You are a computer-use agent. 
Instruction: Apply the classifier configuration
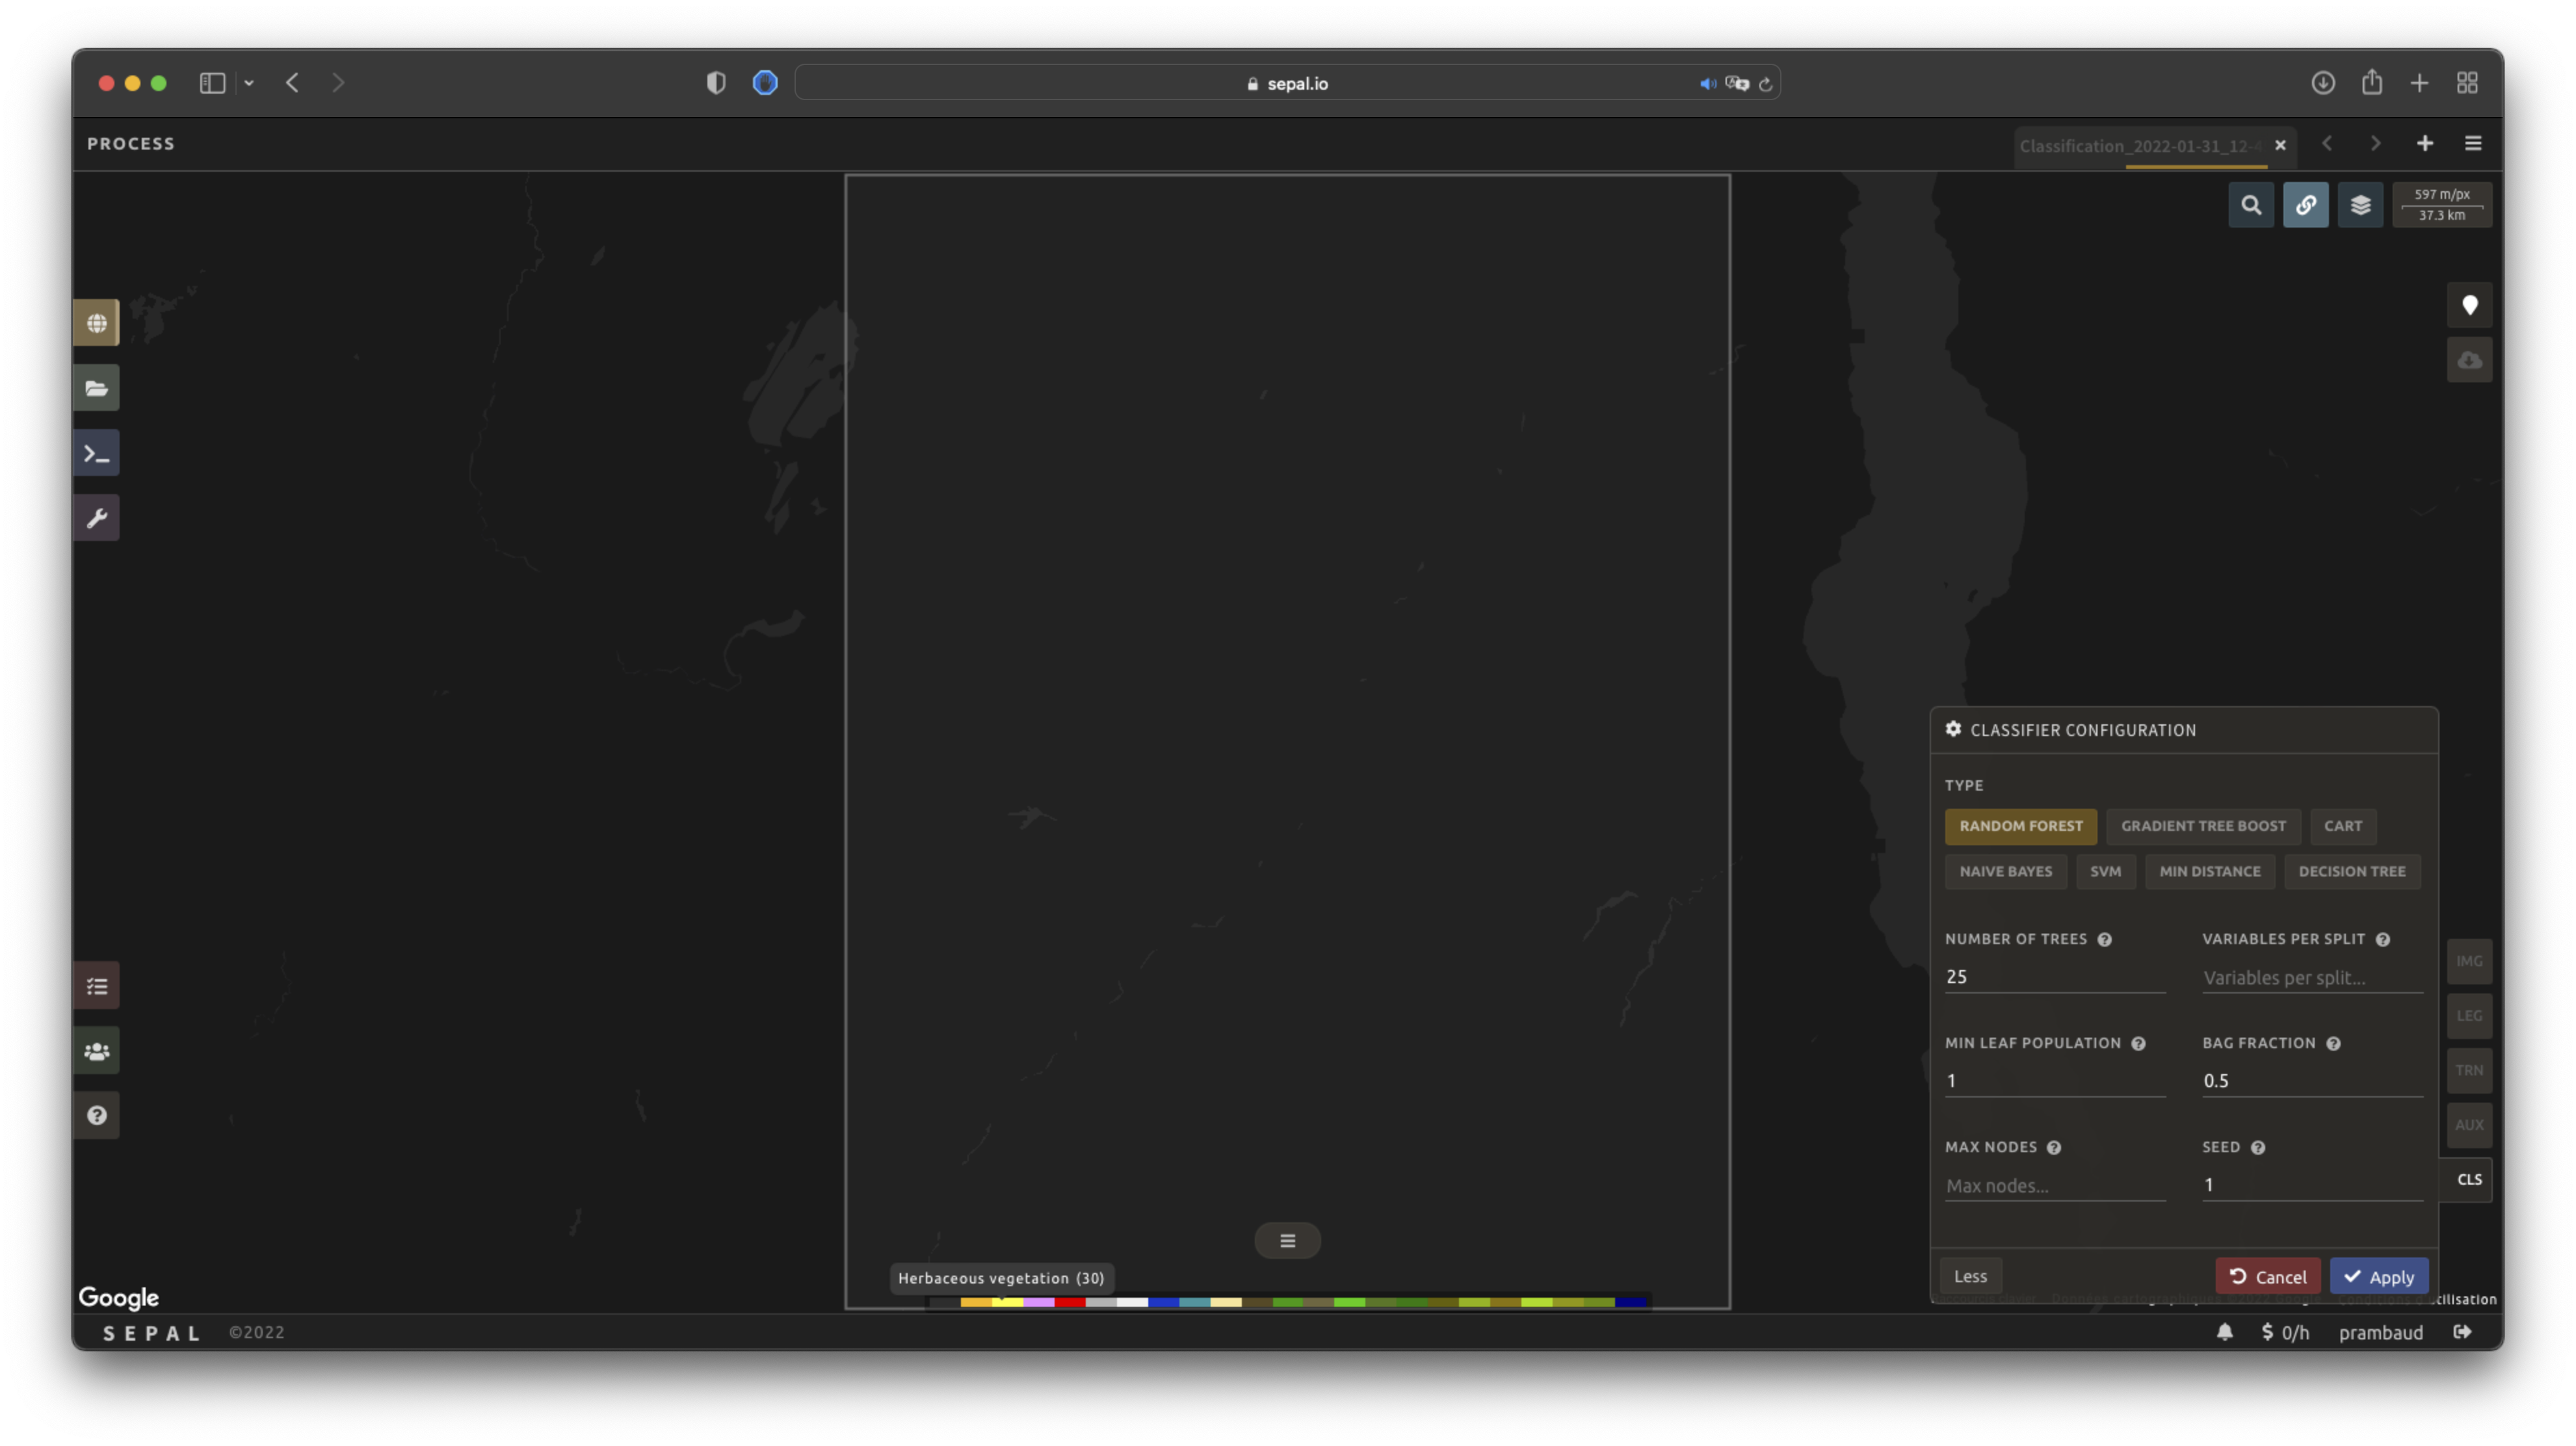click(x=2378, y=1276)
